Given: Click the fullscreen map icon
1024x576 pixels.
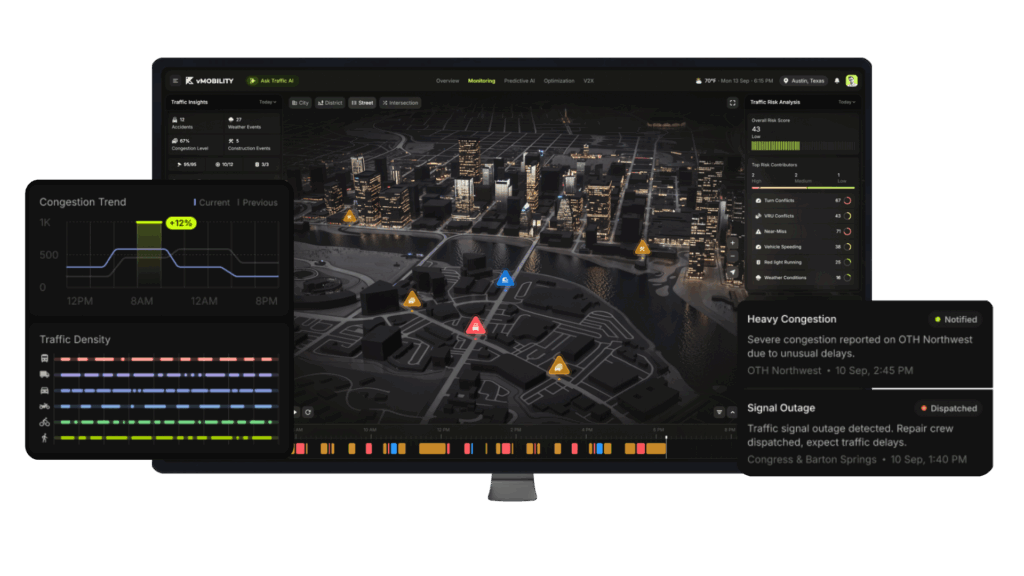Looking at the screenshot, I should [x=732, y=102].
